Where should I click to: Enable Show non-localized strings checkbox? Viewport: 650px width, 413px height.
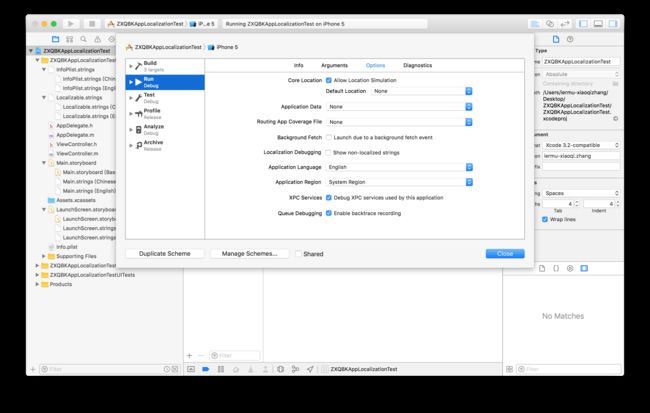click(328, 153)
